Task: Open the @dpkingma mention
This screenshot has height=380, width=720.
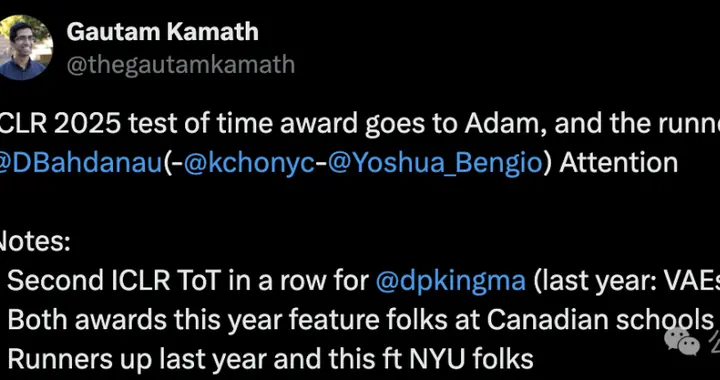Action: click(450, 281)
